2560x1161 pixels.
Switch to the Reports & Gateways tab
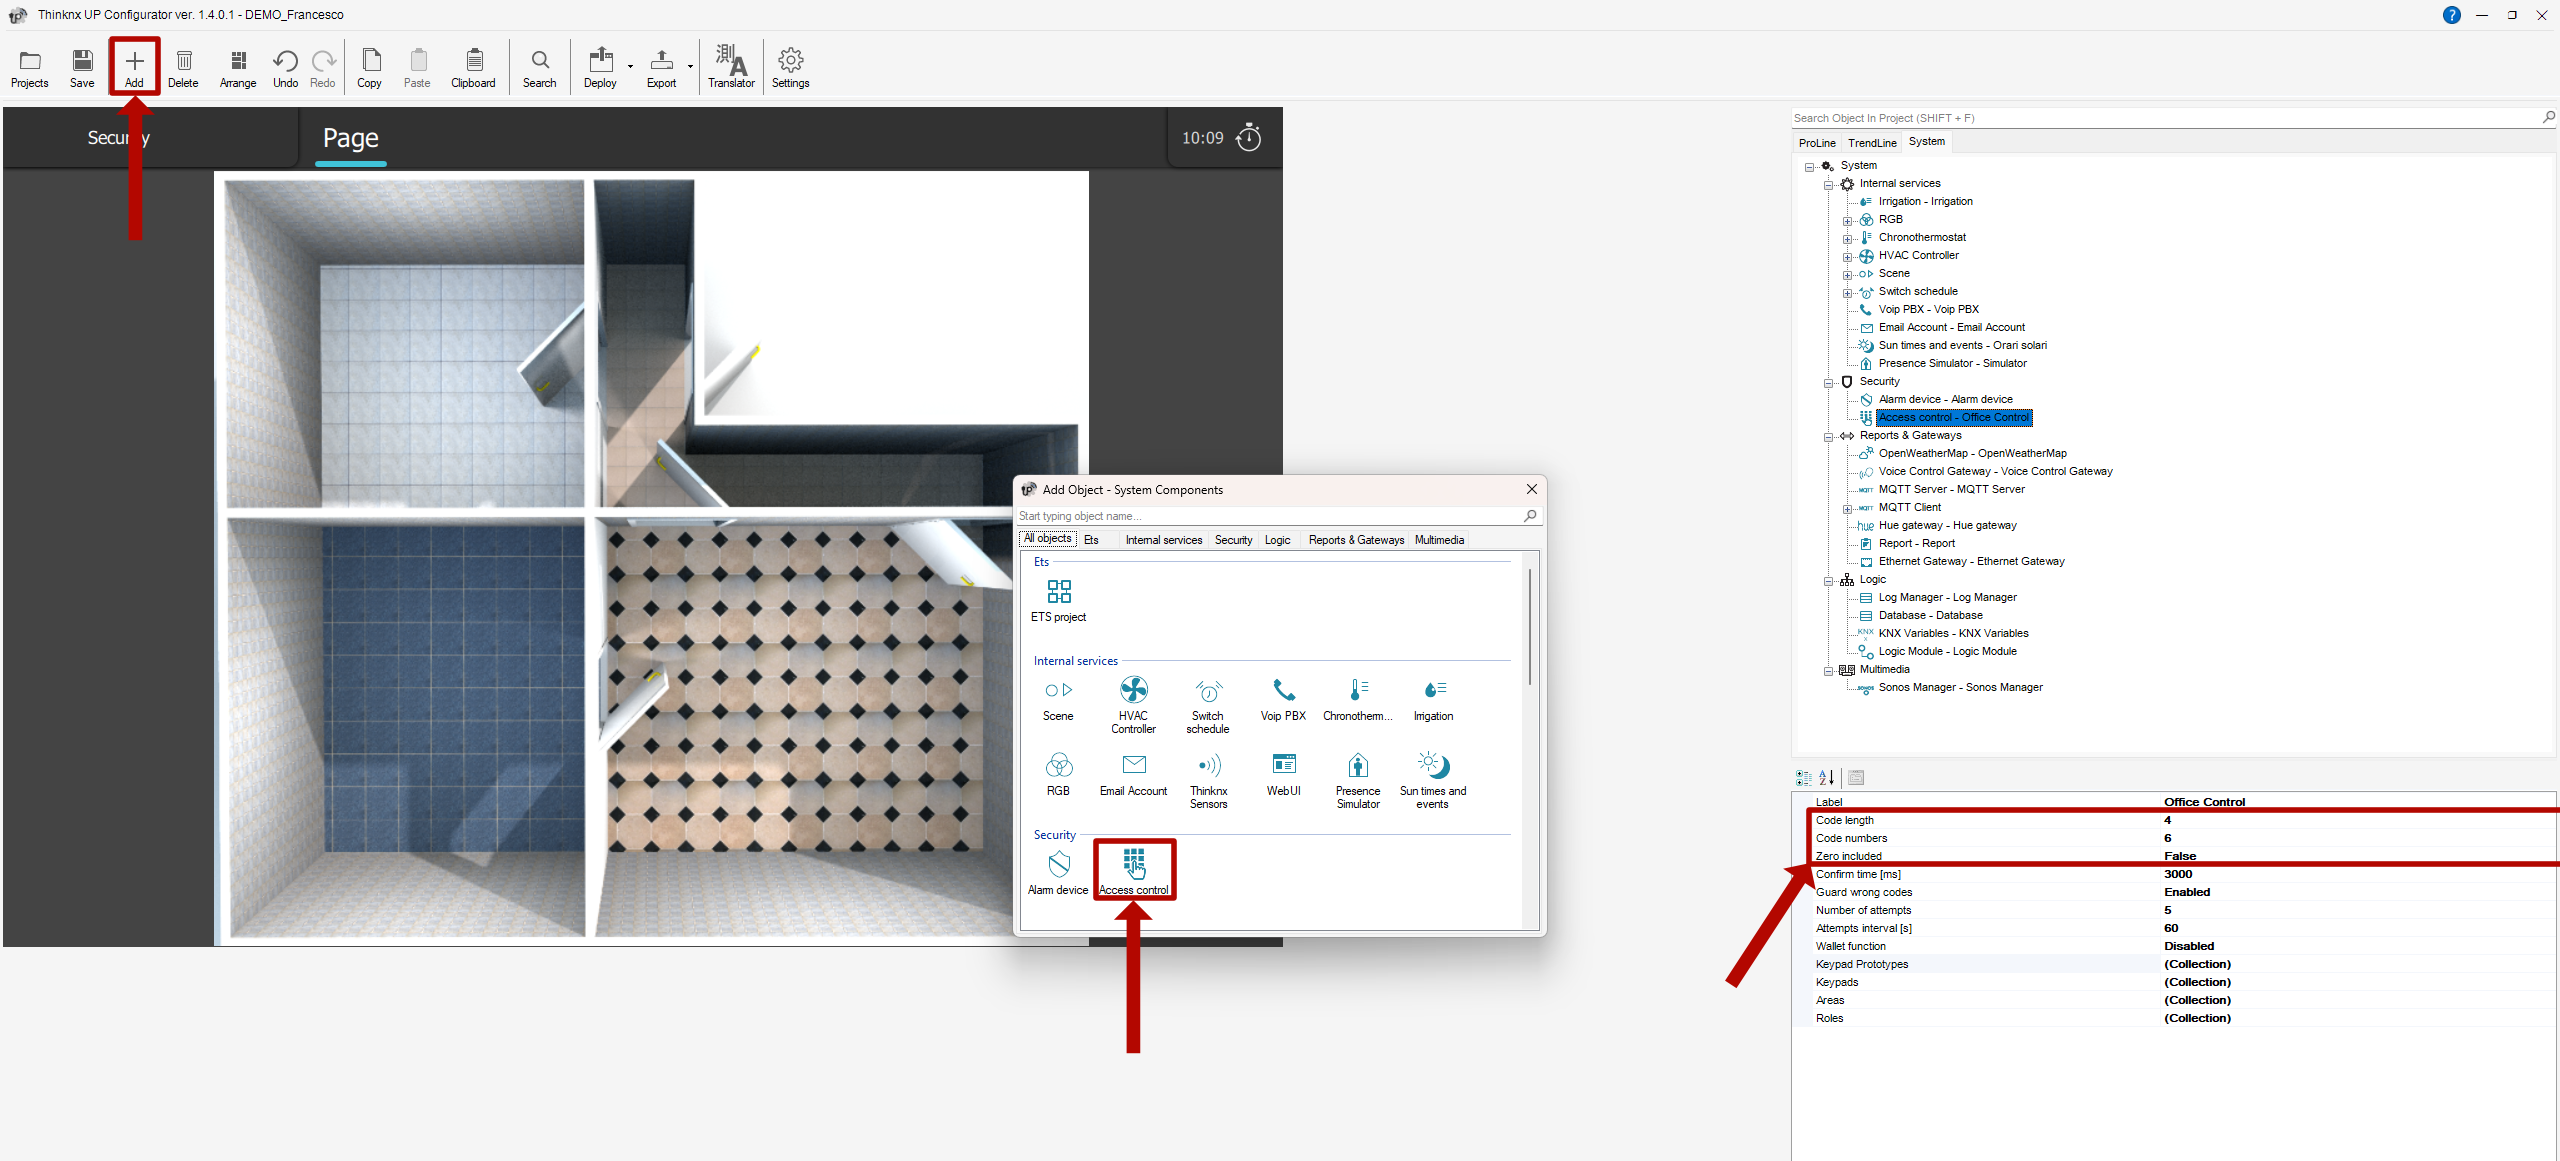(1356, 540)
